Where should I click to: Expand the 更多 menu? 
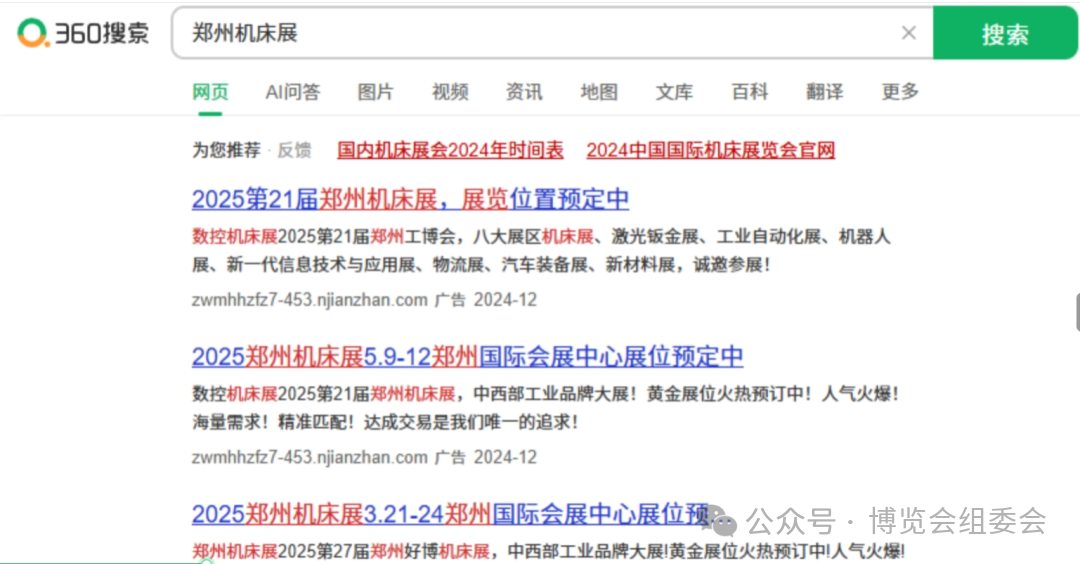[900, 92]
